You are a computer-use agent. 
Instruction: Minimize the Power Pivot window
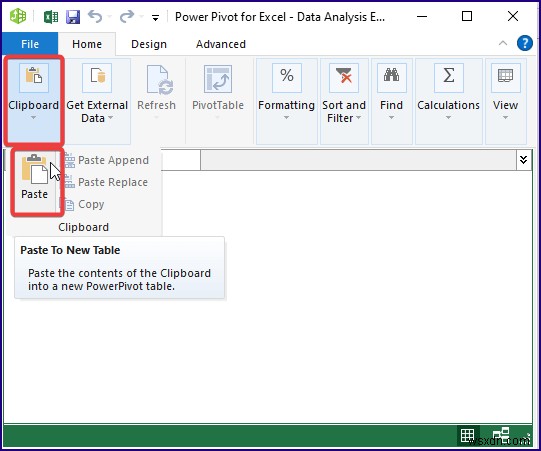pyautogui.click(x=422, y=16)
